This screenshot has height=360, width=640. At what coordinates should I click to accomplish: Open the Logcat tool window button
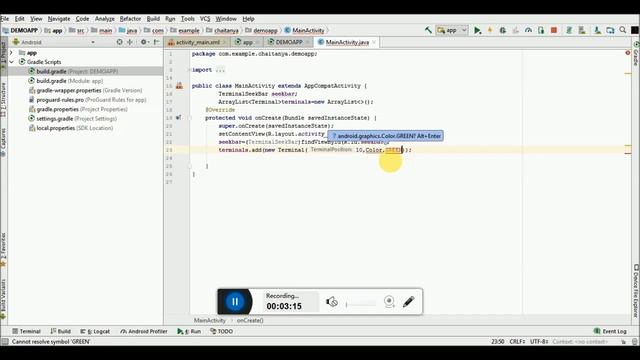95,331
